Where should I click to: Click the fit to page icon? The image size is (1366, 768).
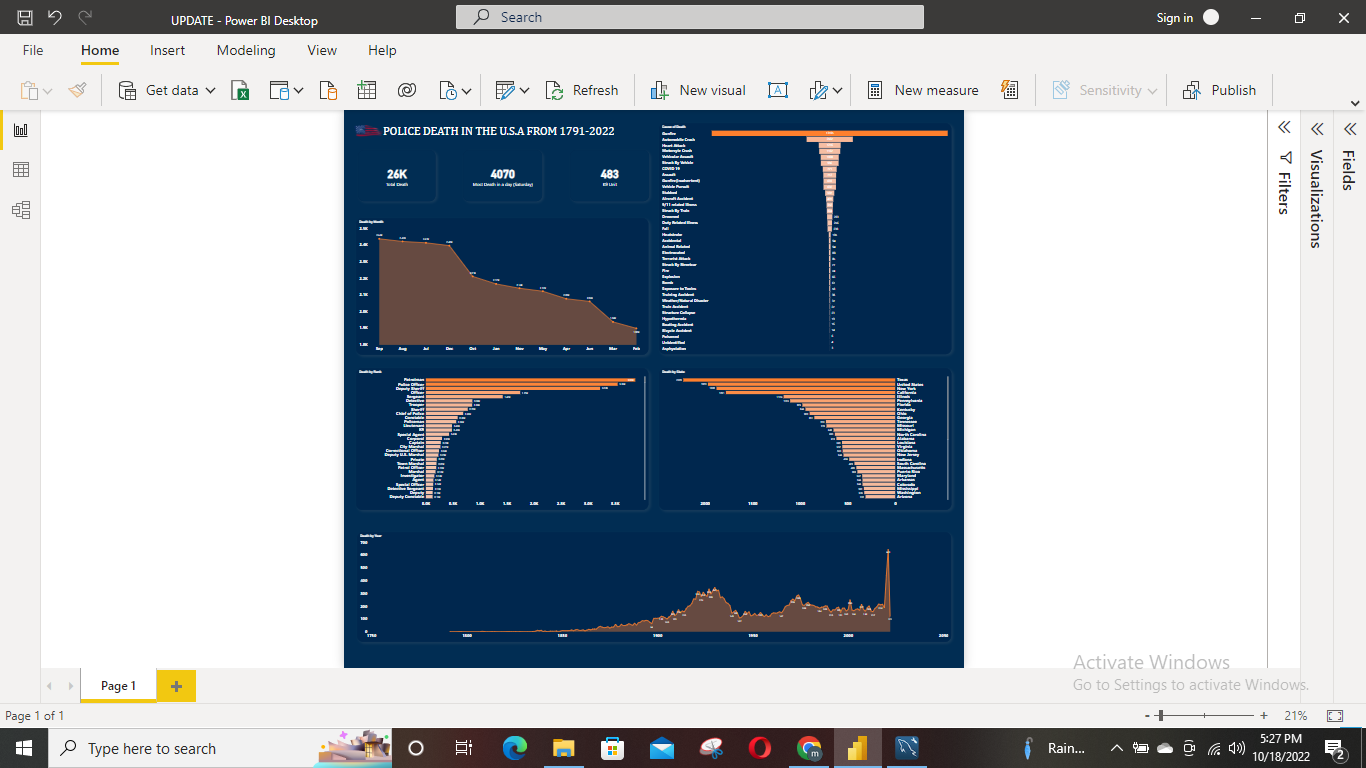coord(1334,716)
